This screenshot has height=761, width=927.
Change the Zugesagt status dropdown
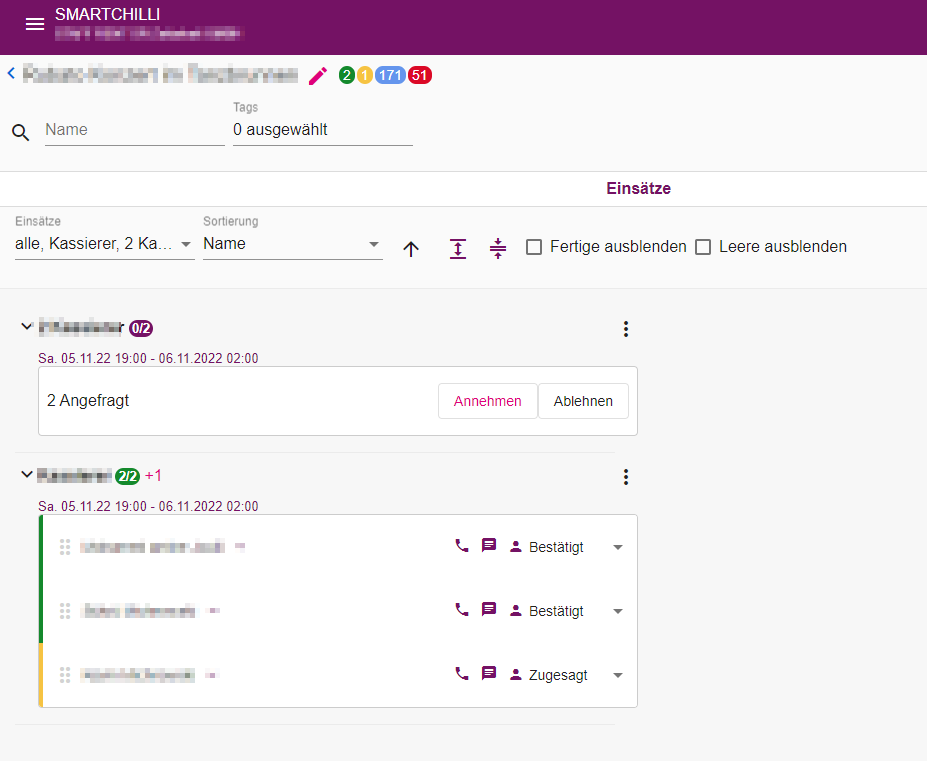[x=618, y=675]
